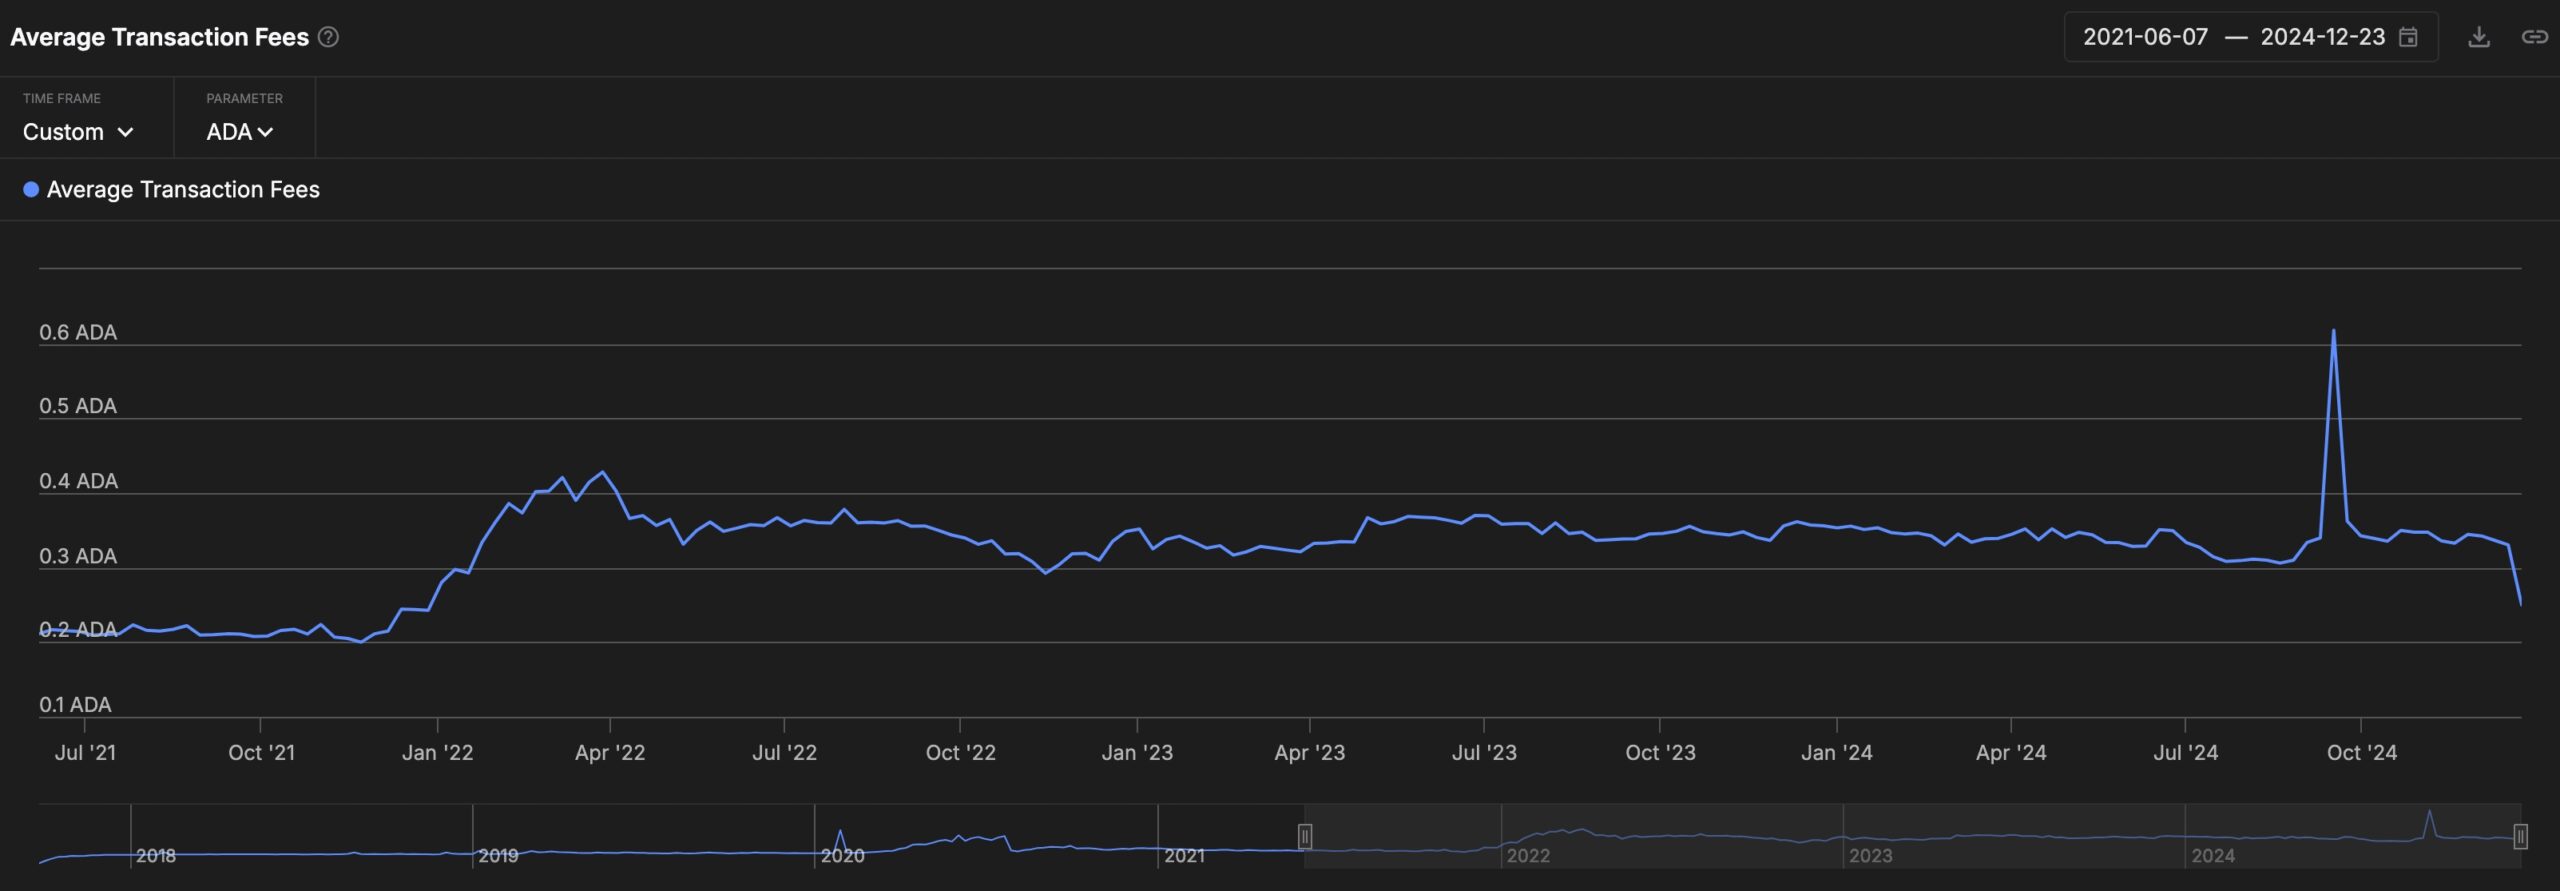Click the 2023 label in the navigator
This screenshot has height=891, width=2560.
(x=1871, y=856)
